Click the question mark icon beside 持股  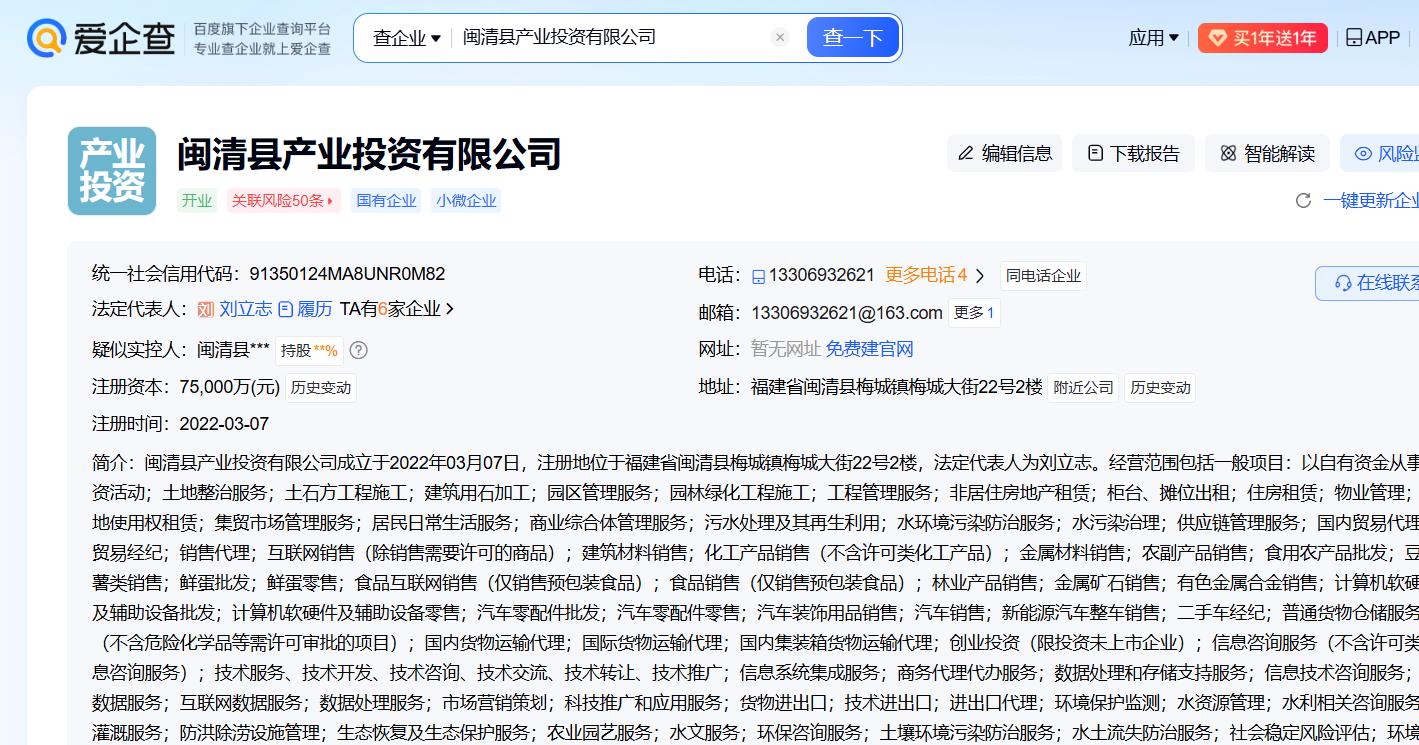(359, 350)
